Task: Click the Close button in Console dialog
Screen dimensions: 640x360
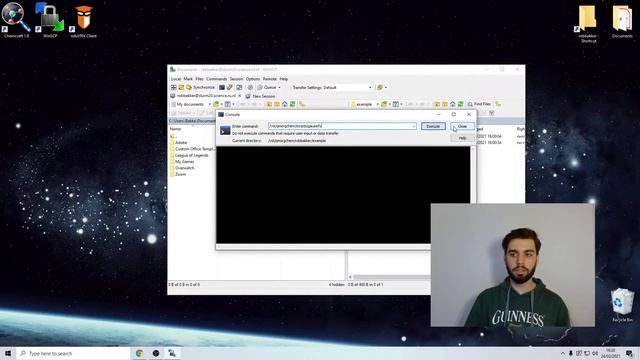Action: (x=462, y=127)
